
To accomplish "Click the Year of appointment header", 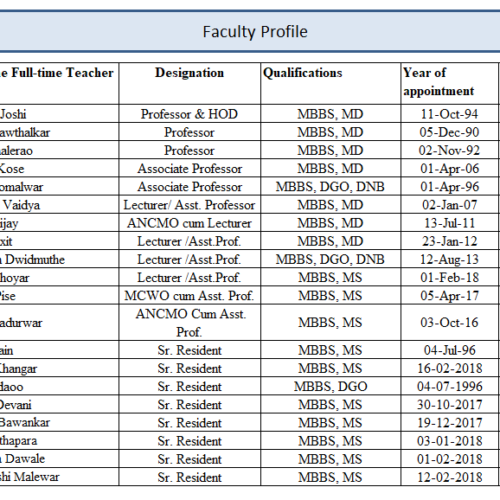I will (450, 83).
